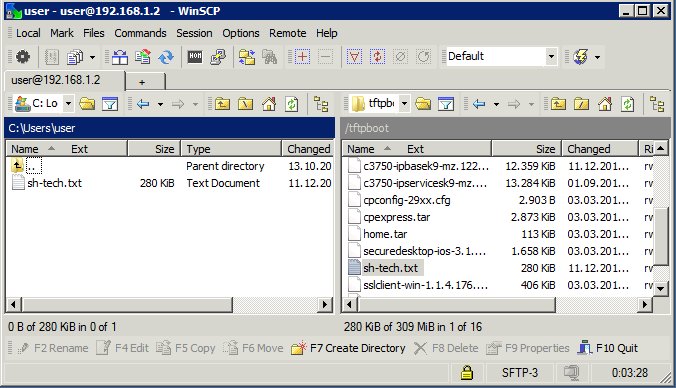The width and height of the screenshot is (676, 388).
Task: Open the Files menu
Action: (x=94, y=33)
